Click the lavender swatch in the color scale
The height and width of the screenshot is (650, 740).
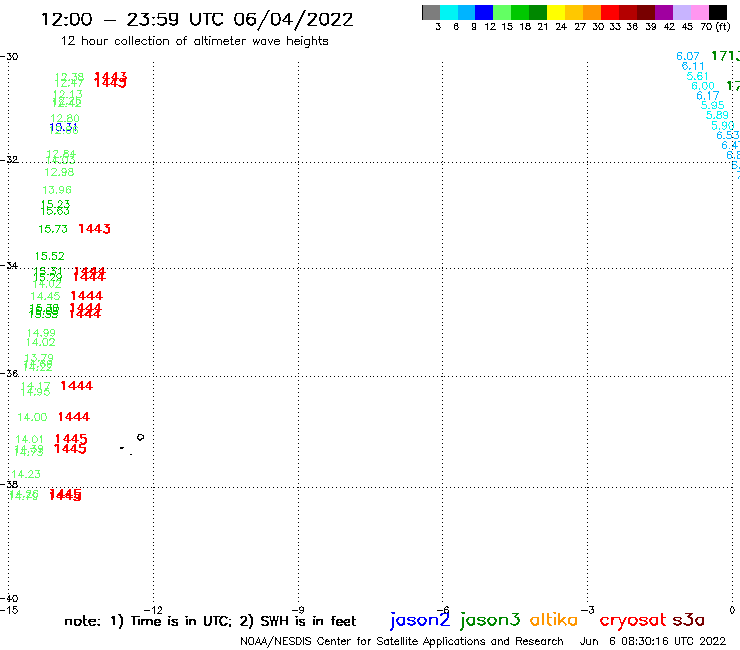(681, 12)
